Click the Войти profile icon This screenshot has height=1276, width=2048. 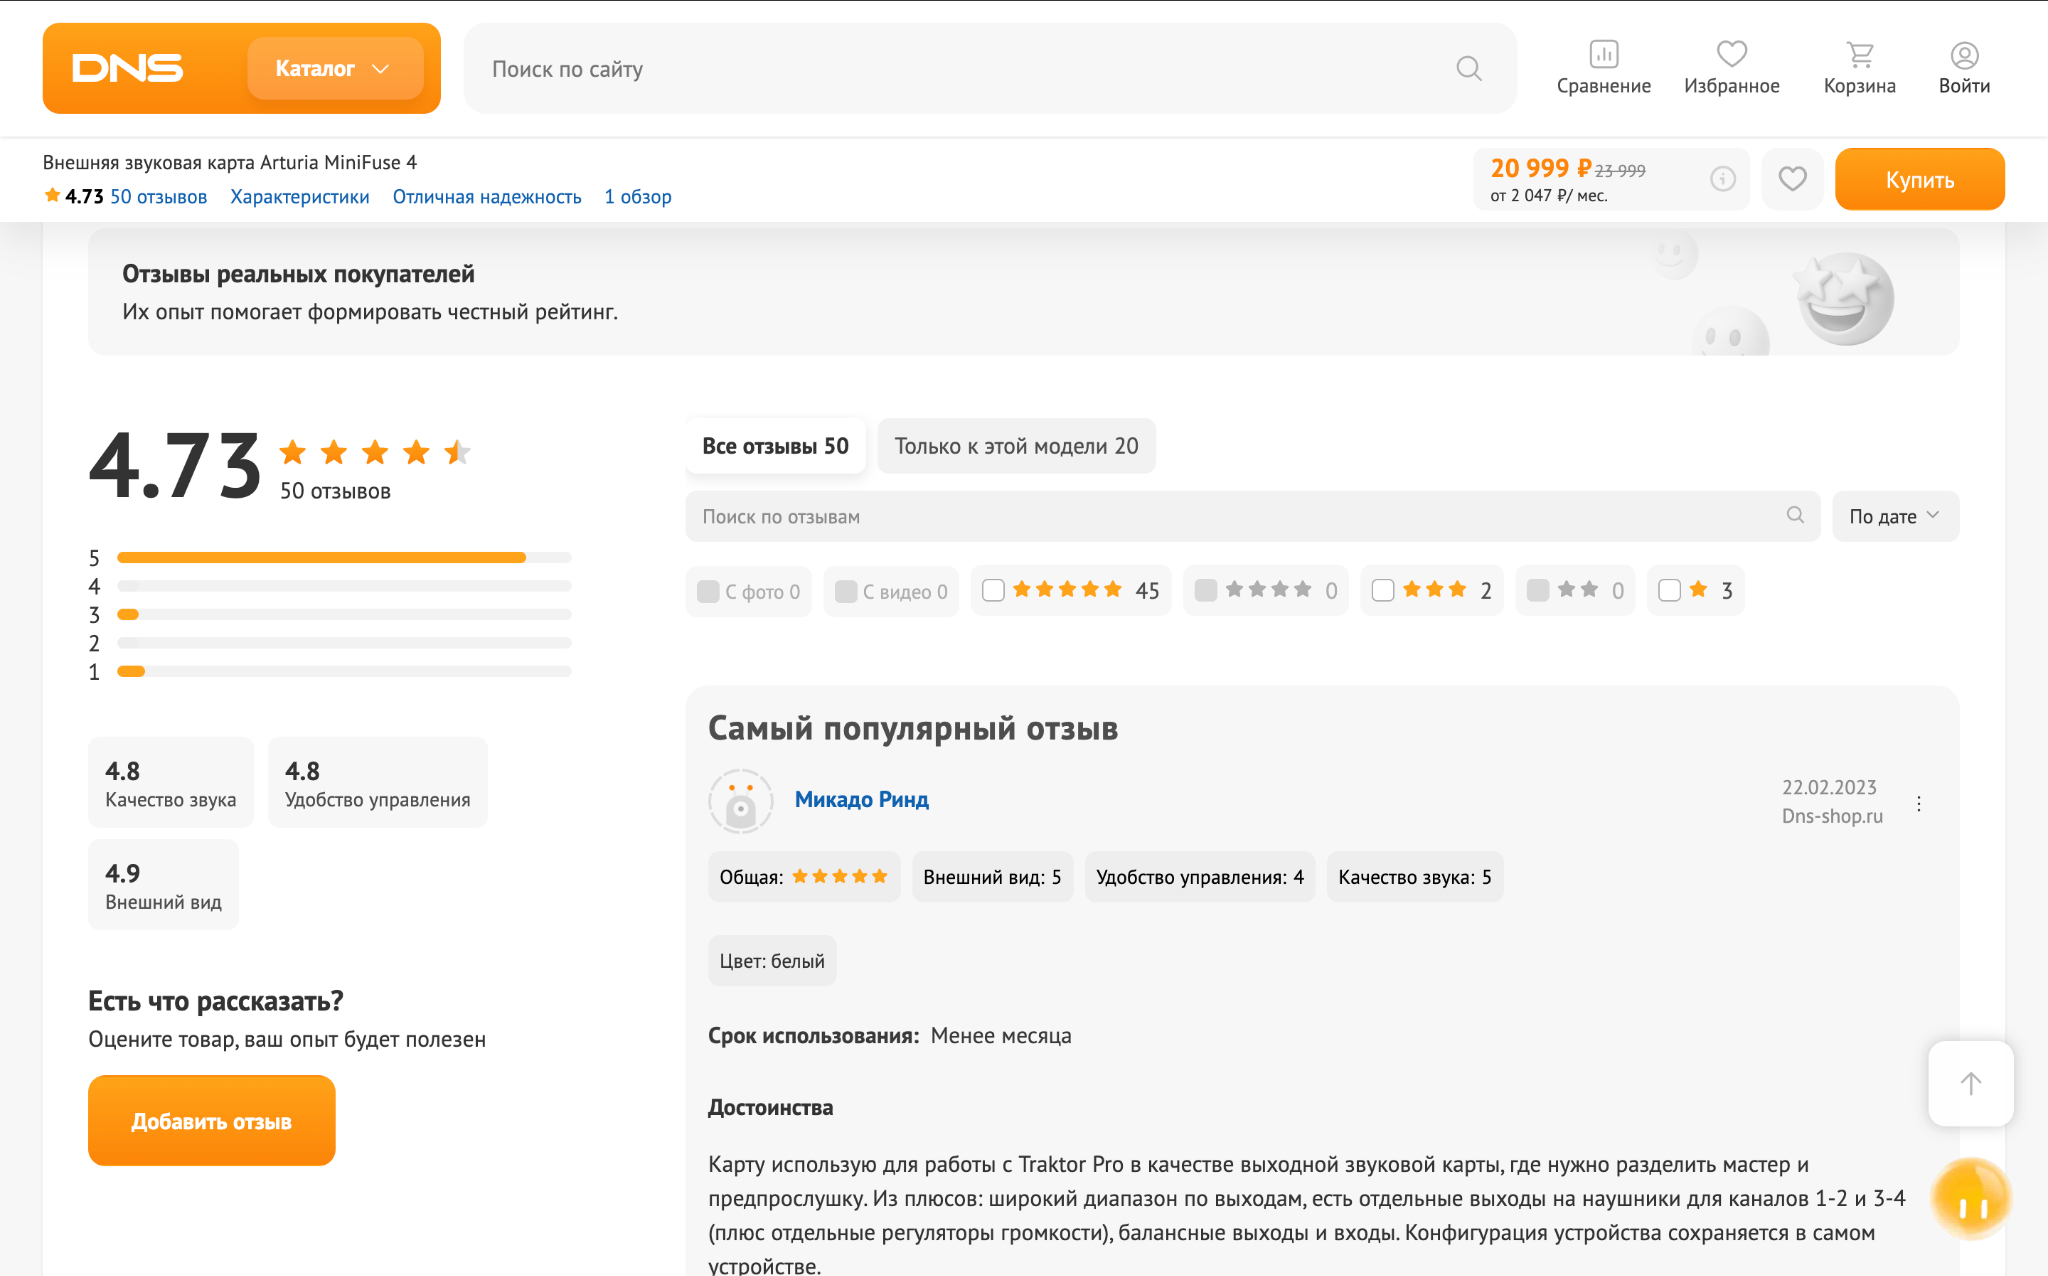click(x=1964, y=68)
